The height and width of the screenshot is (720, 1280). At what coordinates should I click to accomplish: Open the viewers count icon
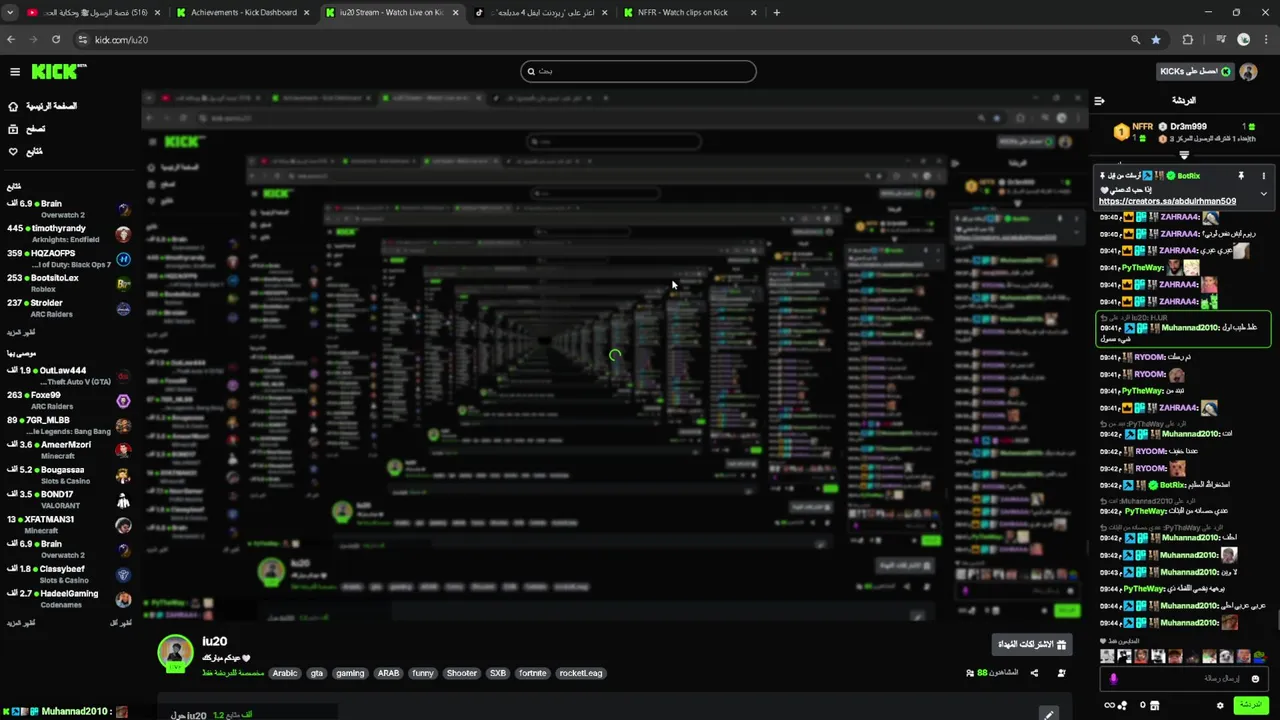click(970, 673)
